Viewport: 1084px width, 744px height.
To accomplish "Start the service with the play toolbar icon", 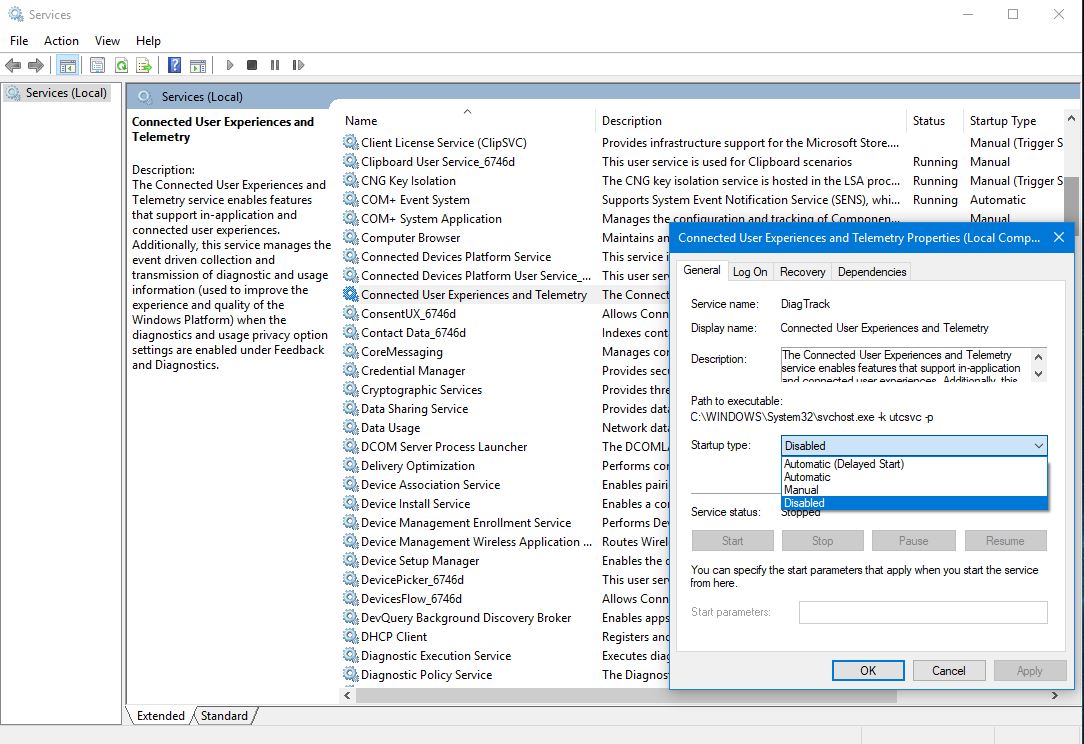I will click(230, 65).
